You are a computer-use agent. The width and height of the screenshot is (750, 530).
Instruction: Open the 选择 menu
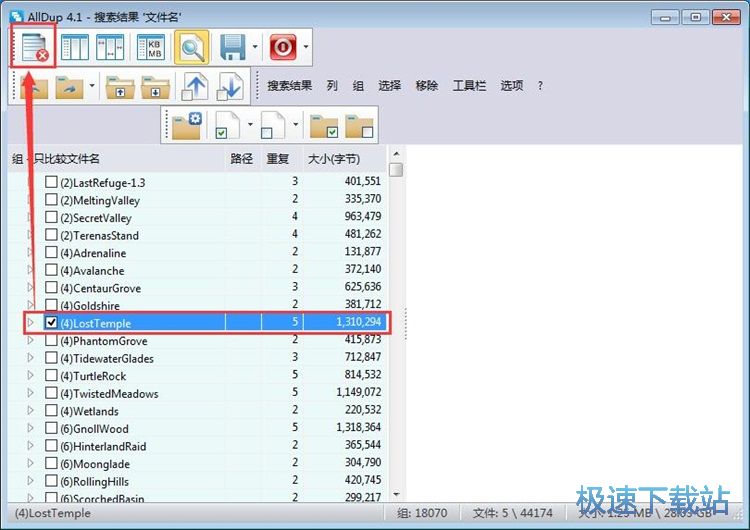pos(390,86)
